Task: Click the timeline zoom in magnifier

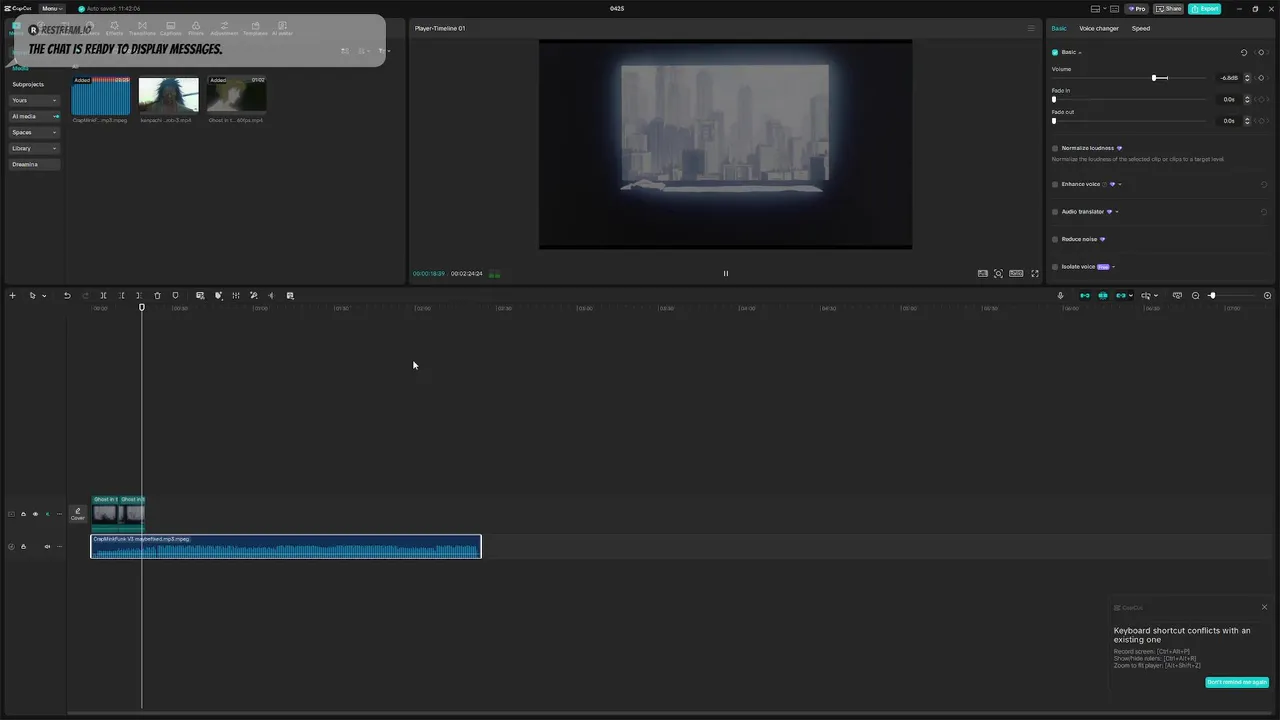Action: [1267, 295]
